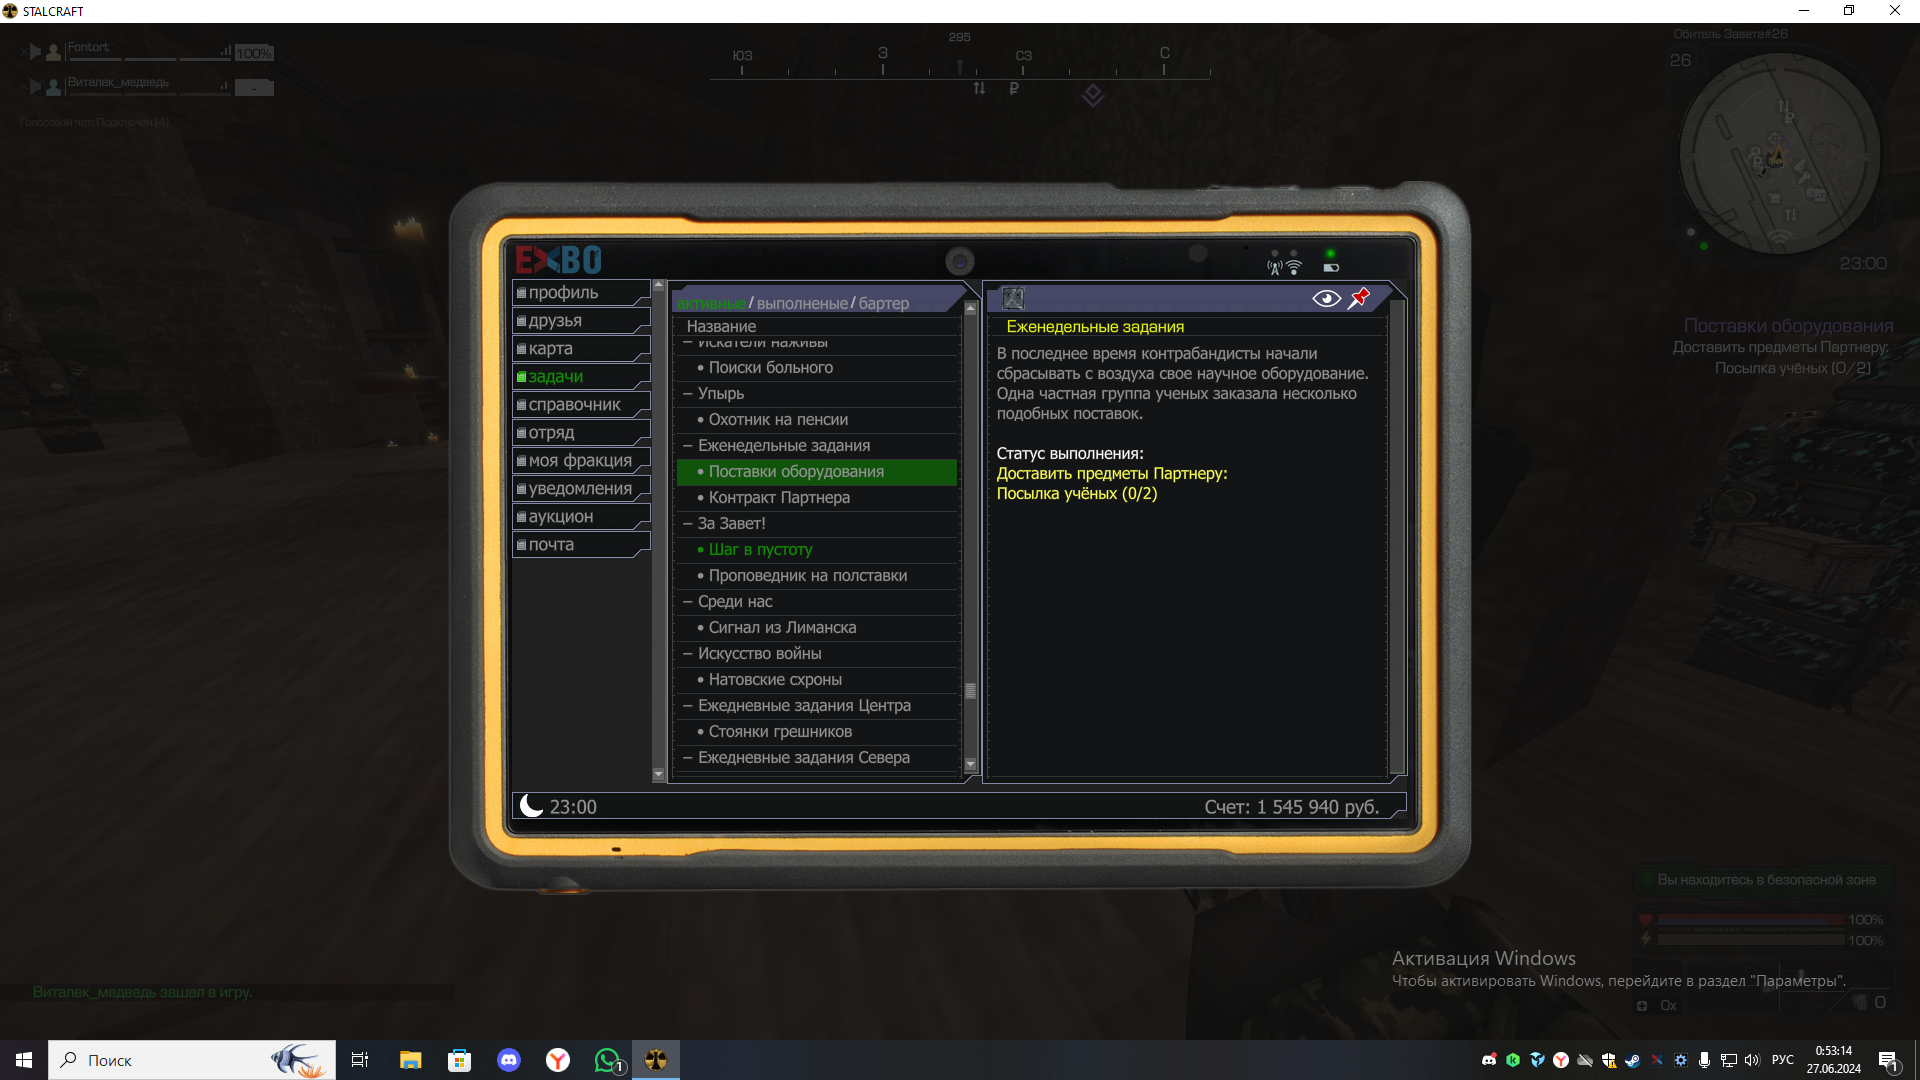Open Discord from the taskbar
This screenshot has width=1920, height=1080.
[x=509, y=1060]
